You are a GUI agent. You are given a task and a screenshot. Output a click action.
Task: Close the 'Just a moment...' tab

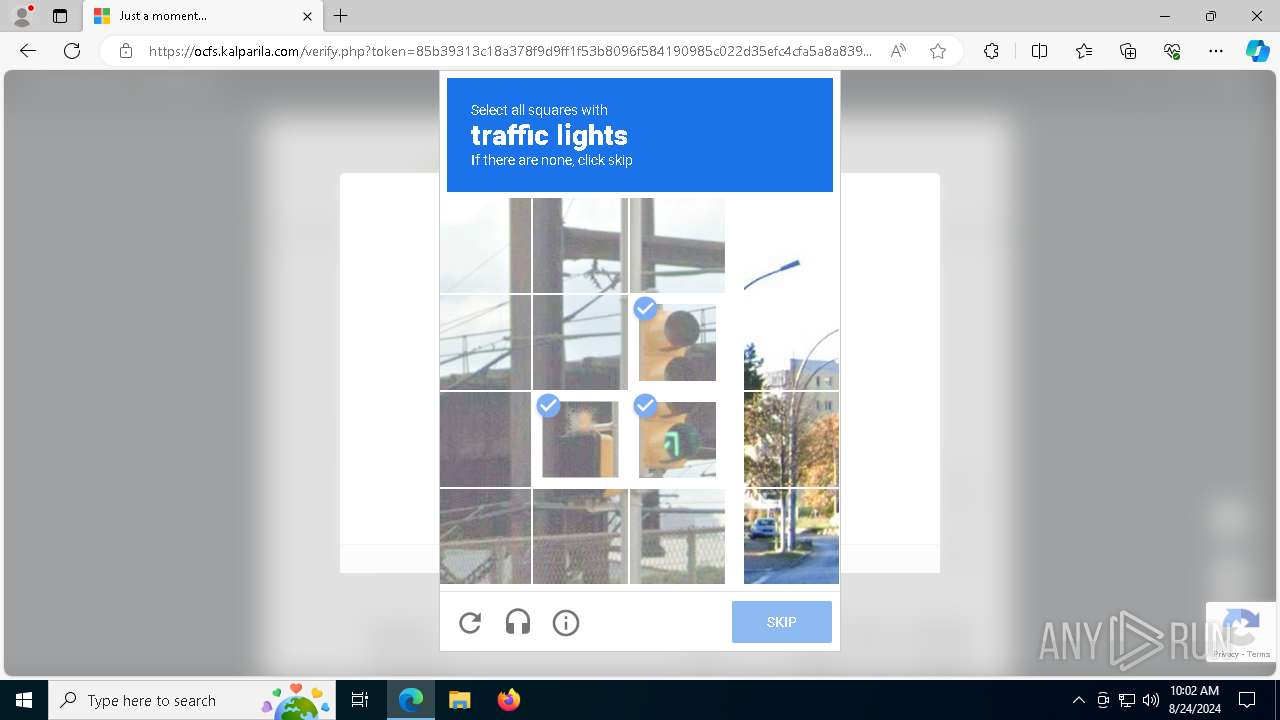point(307,16)
